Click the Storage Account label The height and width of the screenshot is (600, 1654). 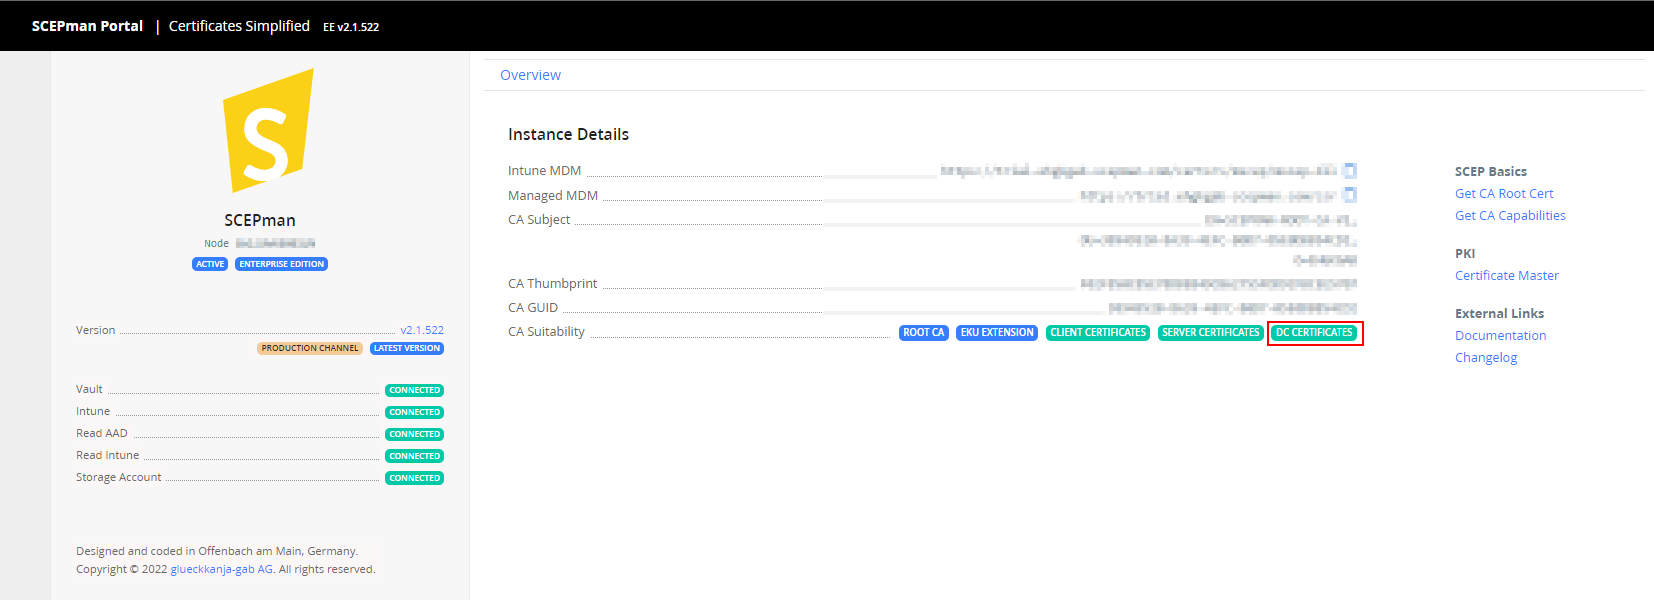(118, 478)
